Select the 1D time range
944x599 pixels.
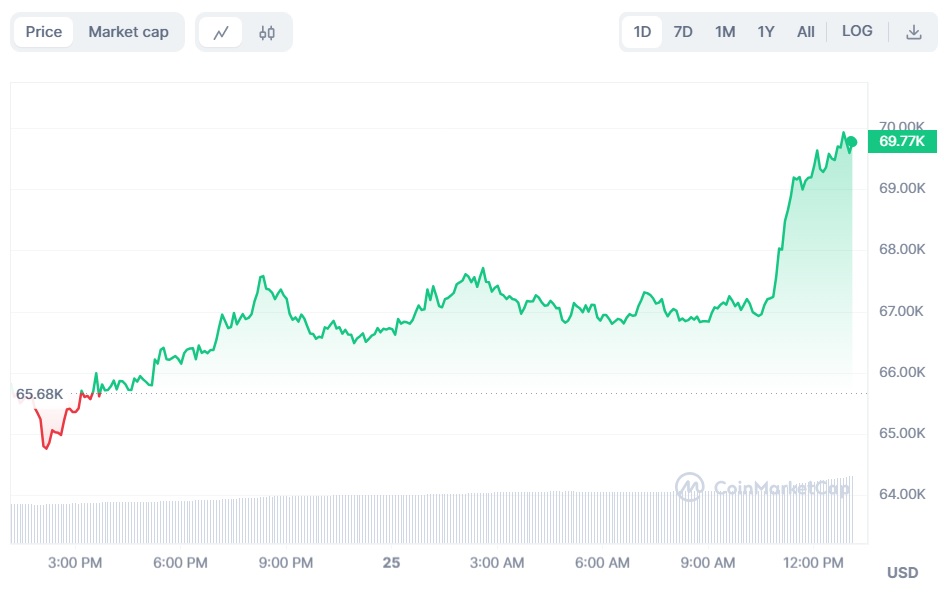[642, 32]
